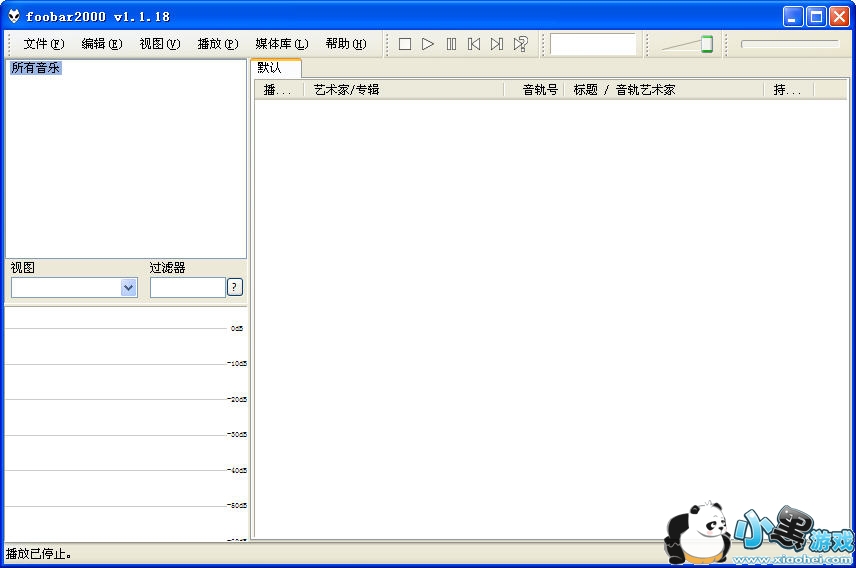Skip to the previous track
Image resolution: width=856 pixels, height=568 pixels.
coord(474,44)
